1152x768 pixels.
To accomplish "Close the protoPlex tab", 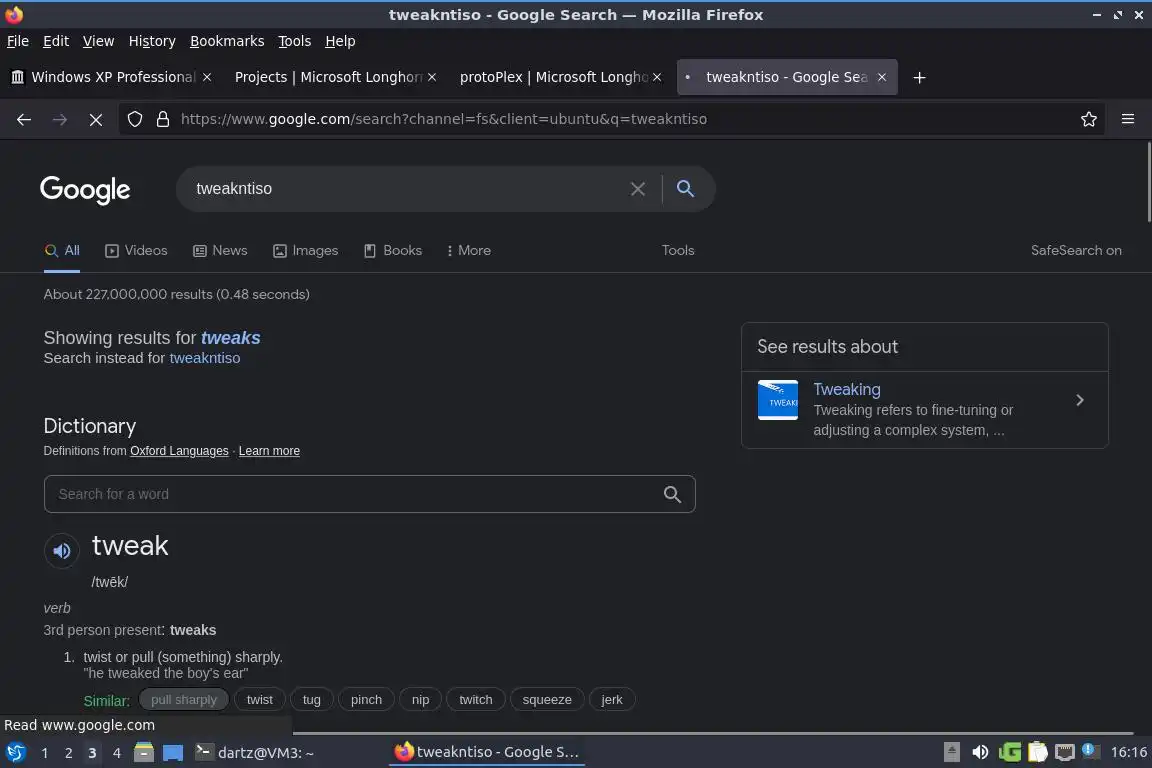I will pos(657,77).
